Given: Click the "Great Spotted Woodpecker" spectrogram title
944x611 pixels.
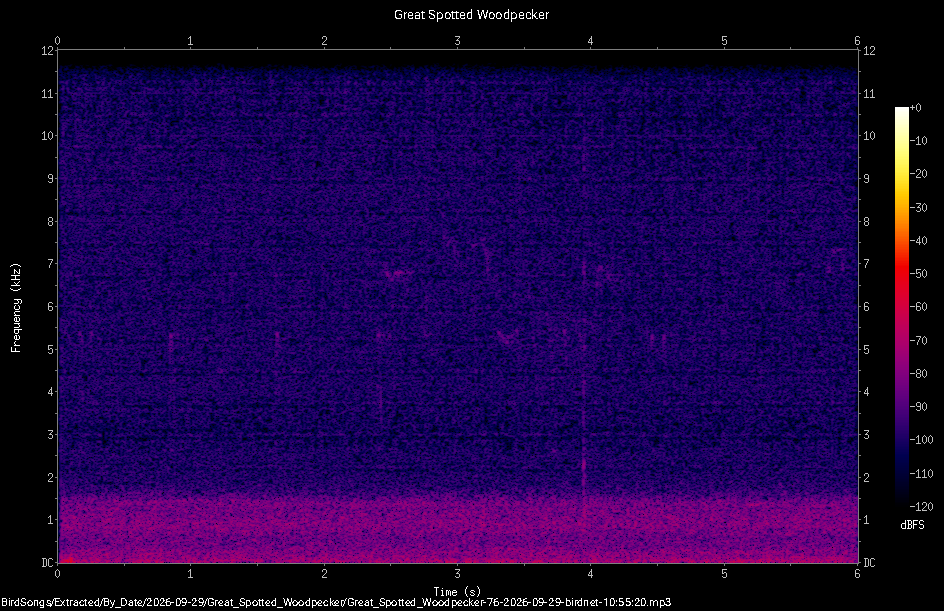Looking at the screenshot, I should tap(471, 14).
